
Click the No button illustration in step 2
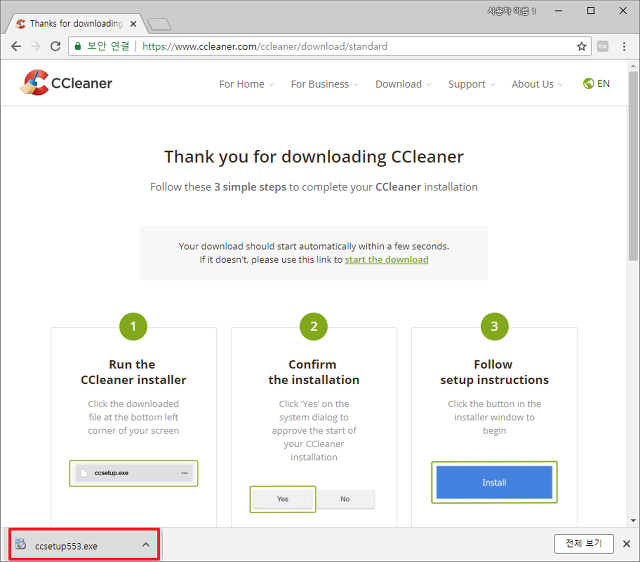coord(345,499)
